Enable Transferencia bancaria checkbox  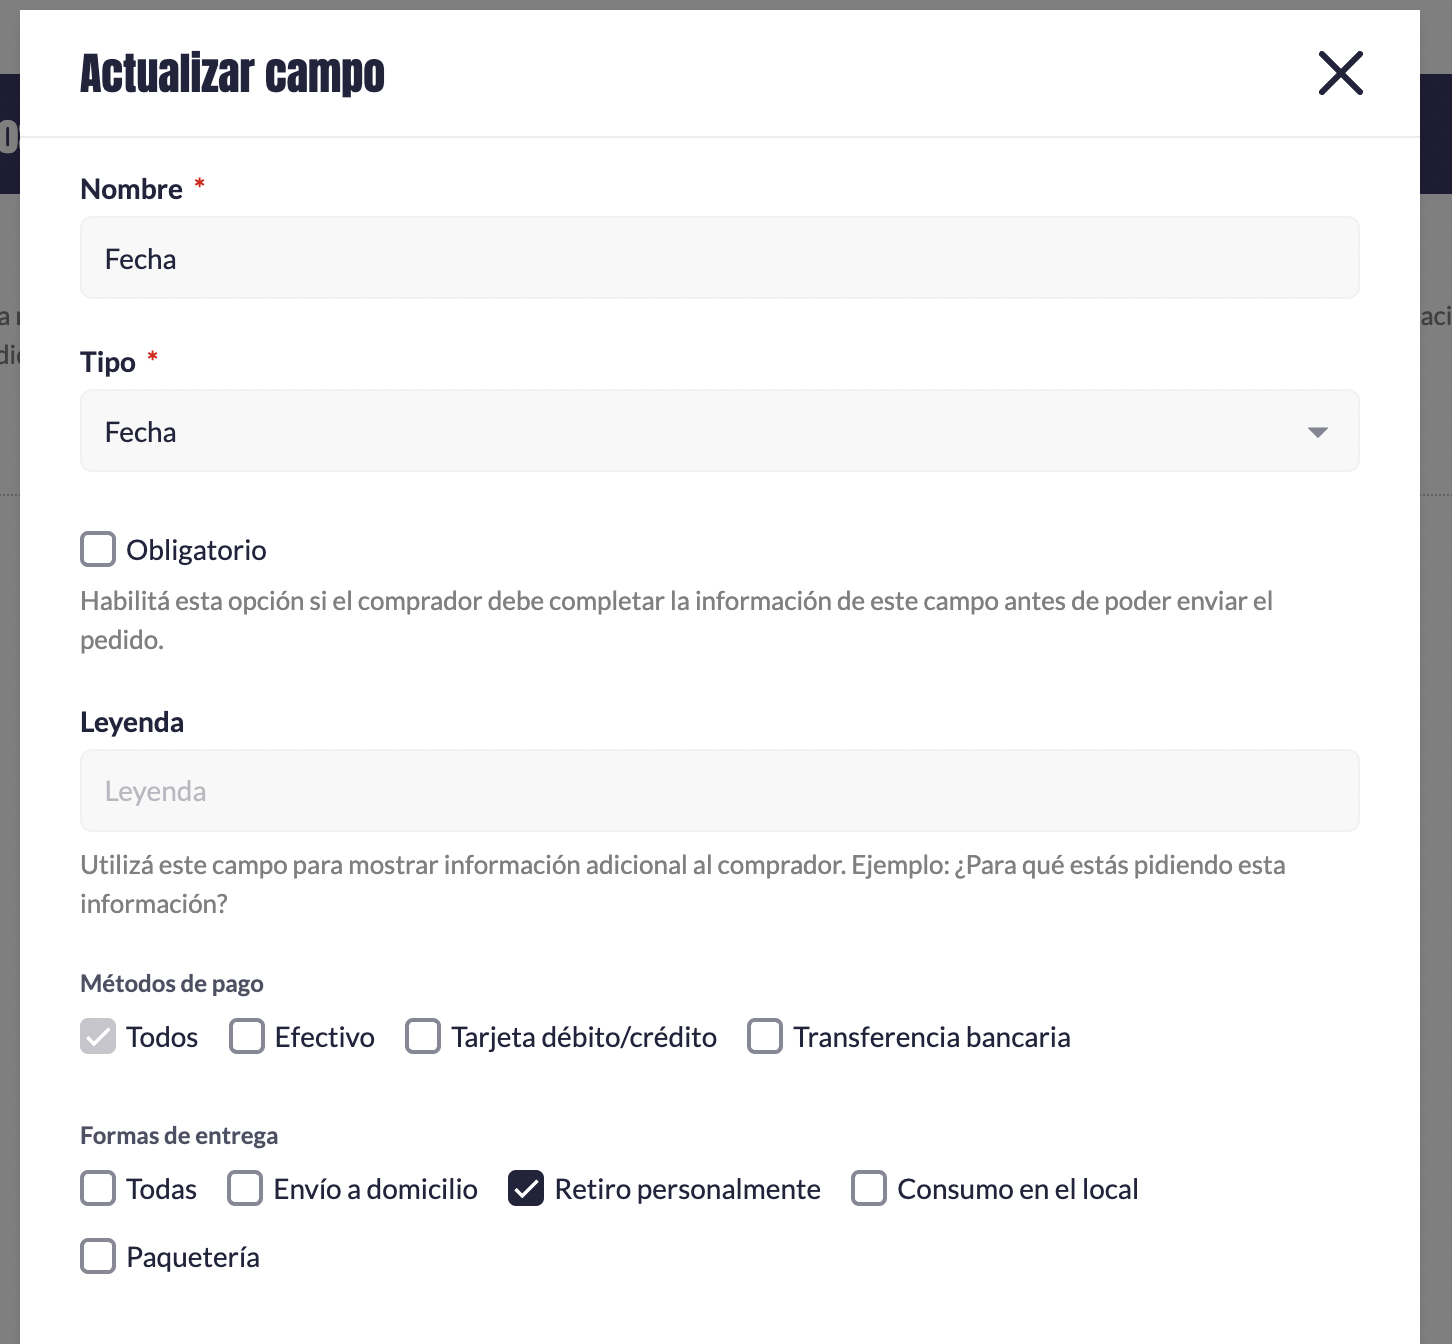[x=765, y=1036]
